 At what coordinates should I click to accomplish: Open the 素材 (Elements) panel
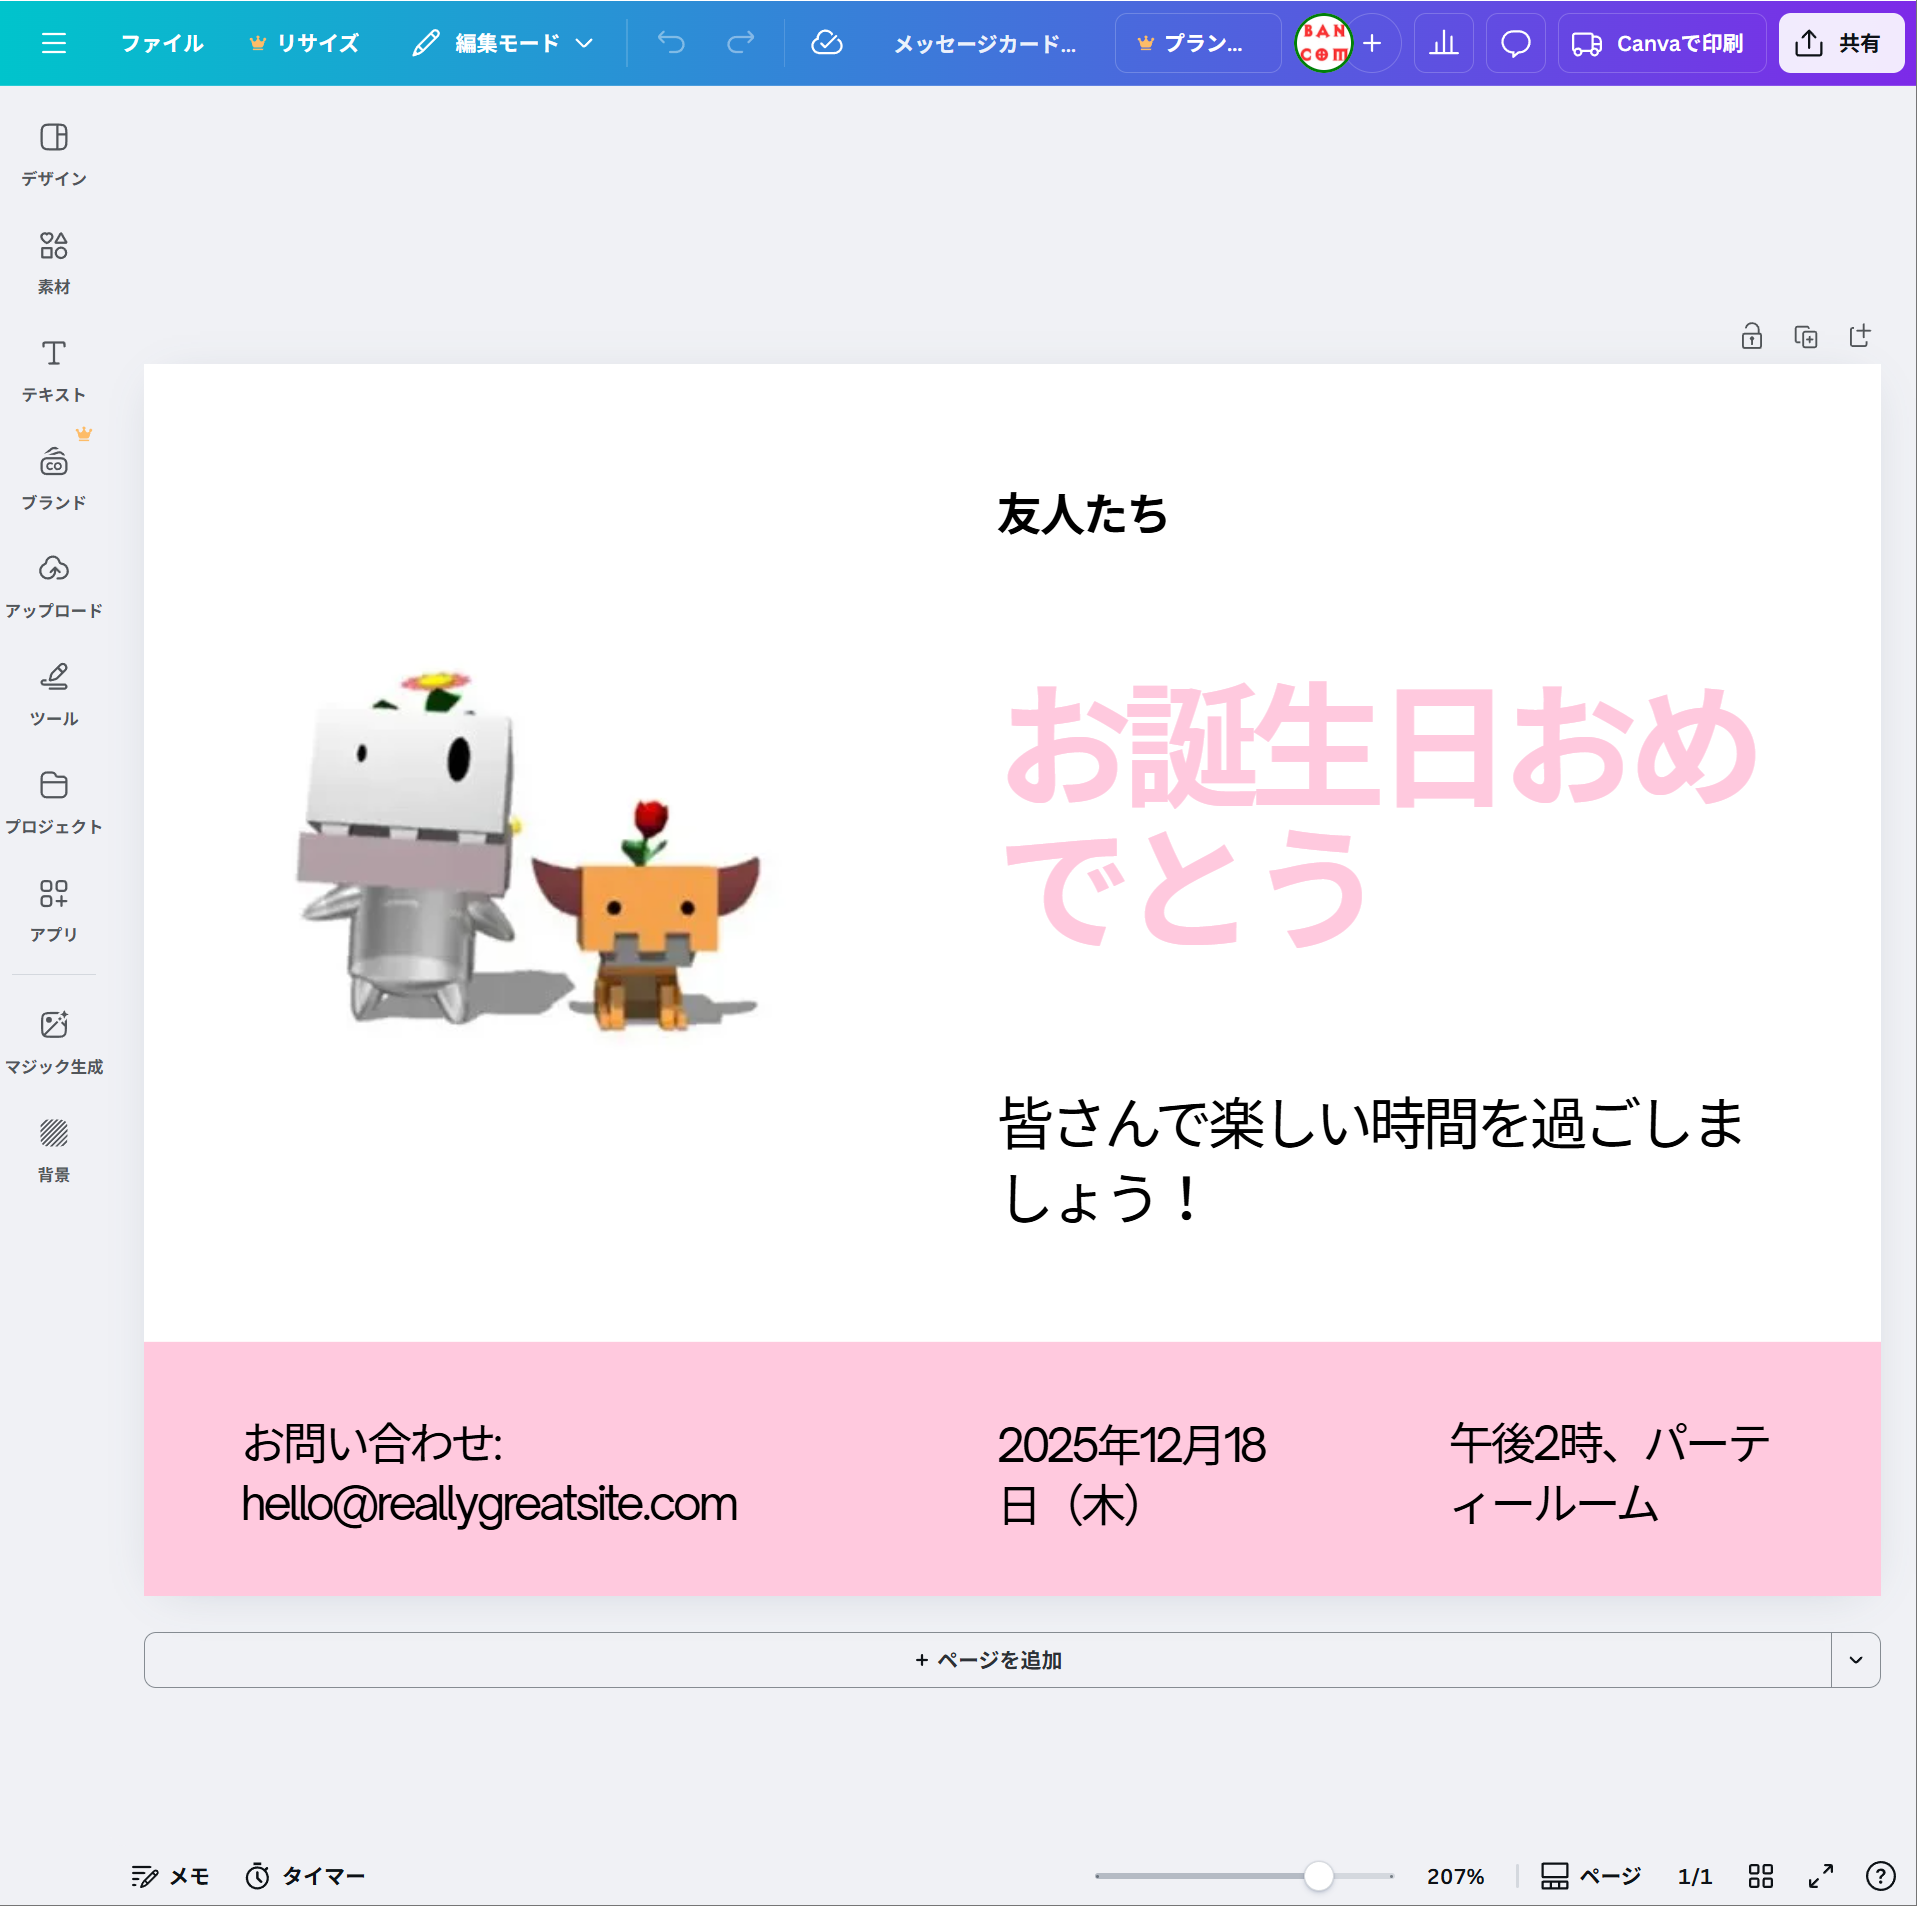coord(54,262)
